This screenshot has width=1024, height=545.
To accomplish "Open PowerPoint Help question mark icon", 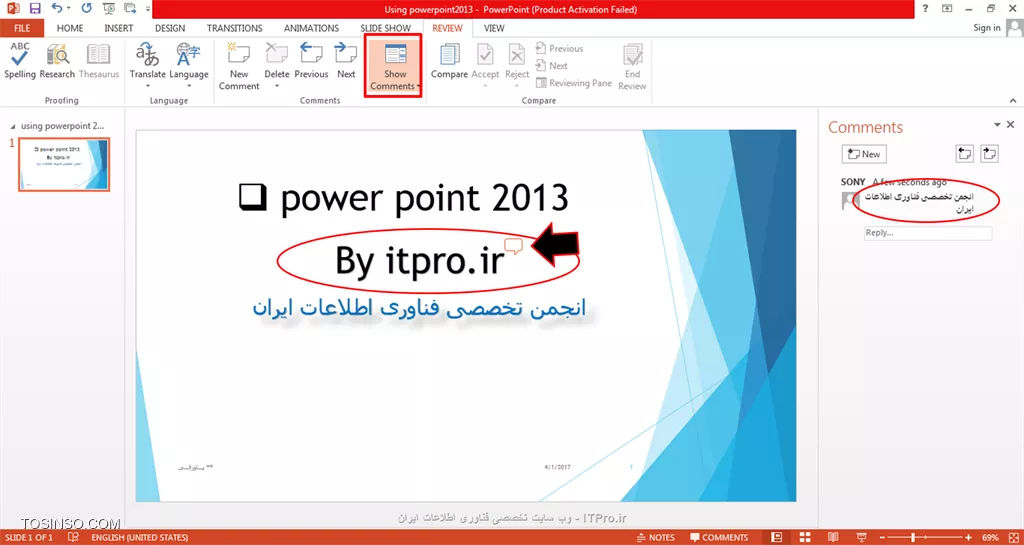I will coord(926,8).
